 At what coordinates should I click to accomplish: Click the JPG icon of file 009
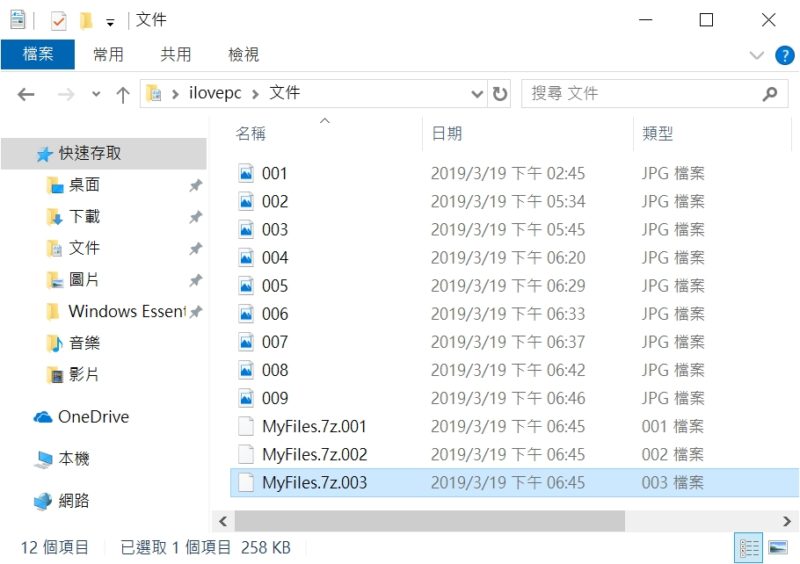pyautogui.click(x=246, y=398)
